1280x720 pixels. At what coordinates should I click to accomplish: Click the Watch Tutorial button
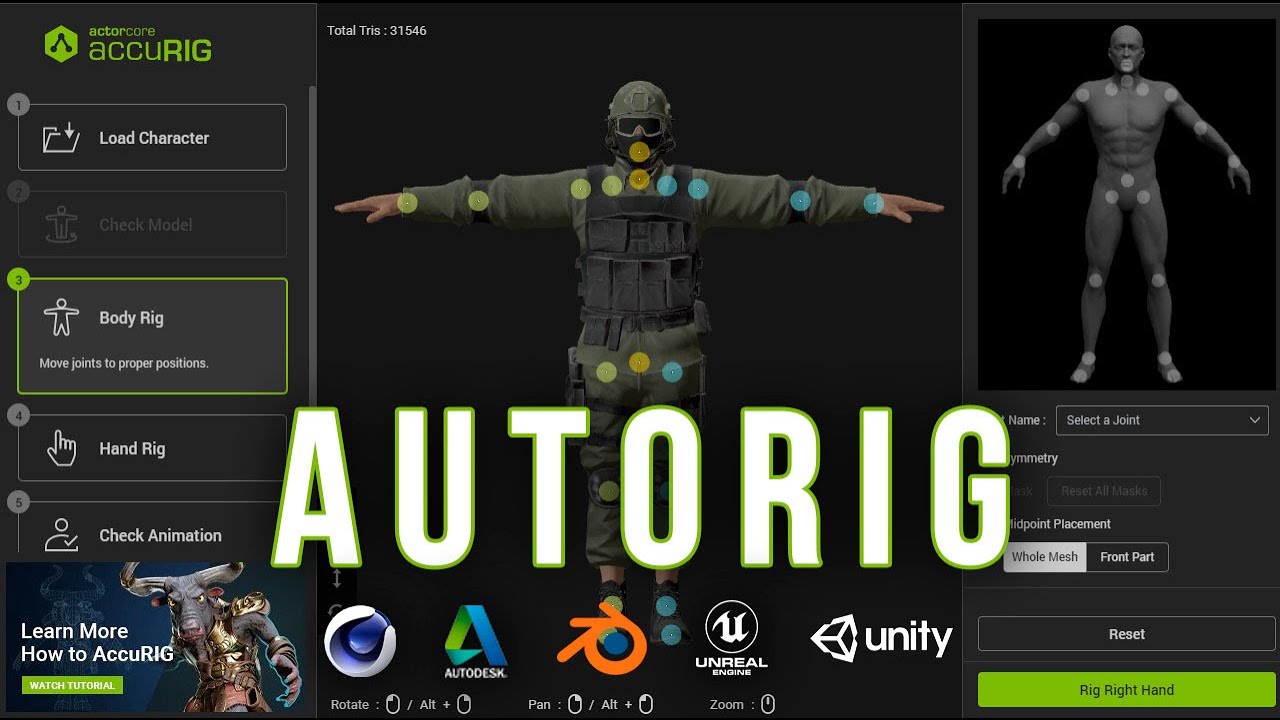[x=72, y=685]
